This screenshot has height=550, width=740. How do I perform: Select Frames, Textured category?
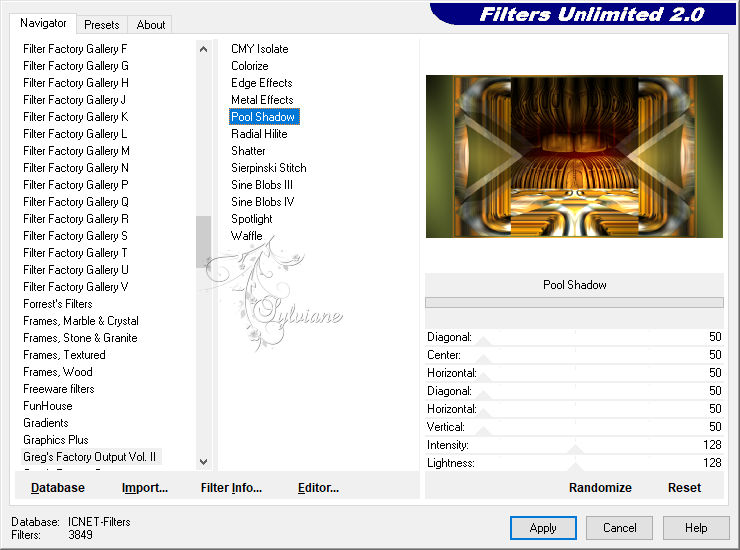(x=64, y=355)
